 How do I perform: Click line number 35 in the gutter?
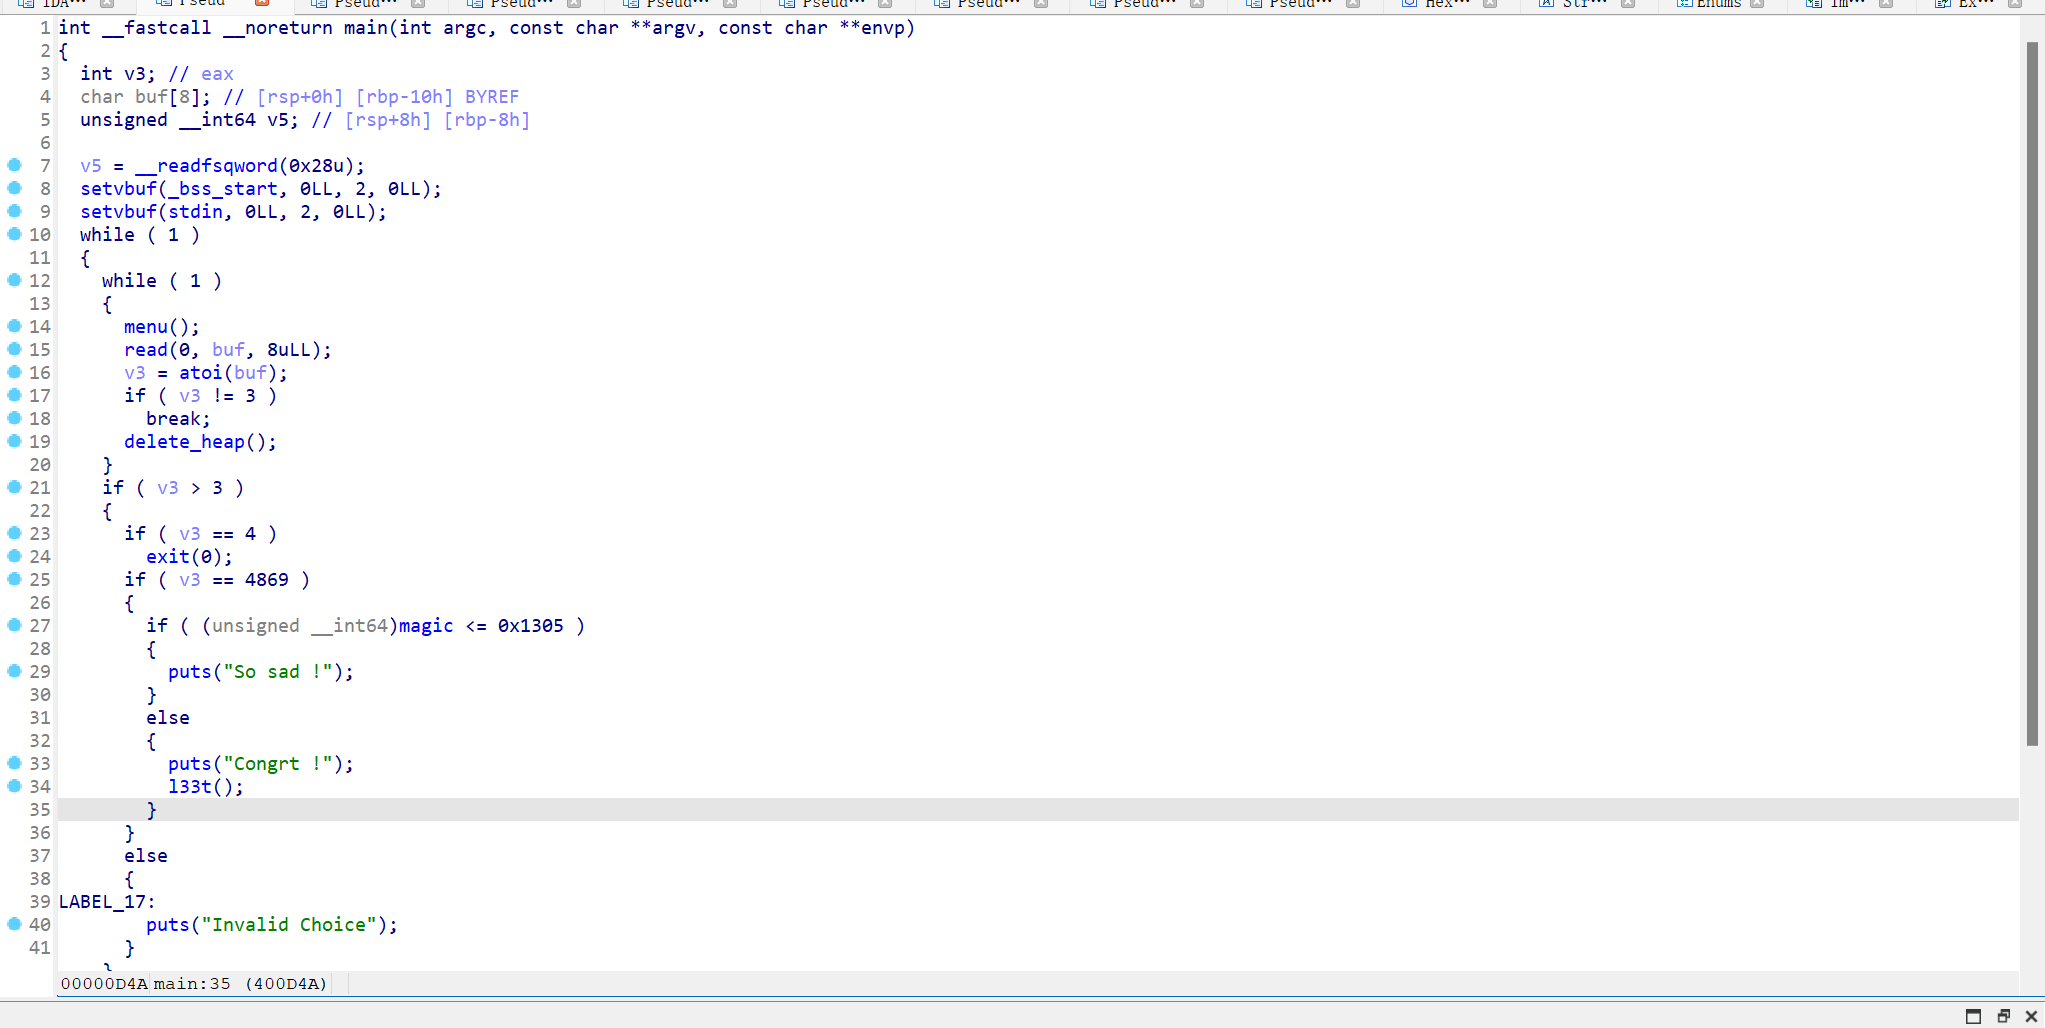pos(40,810)
